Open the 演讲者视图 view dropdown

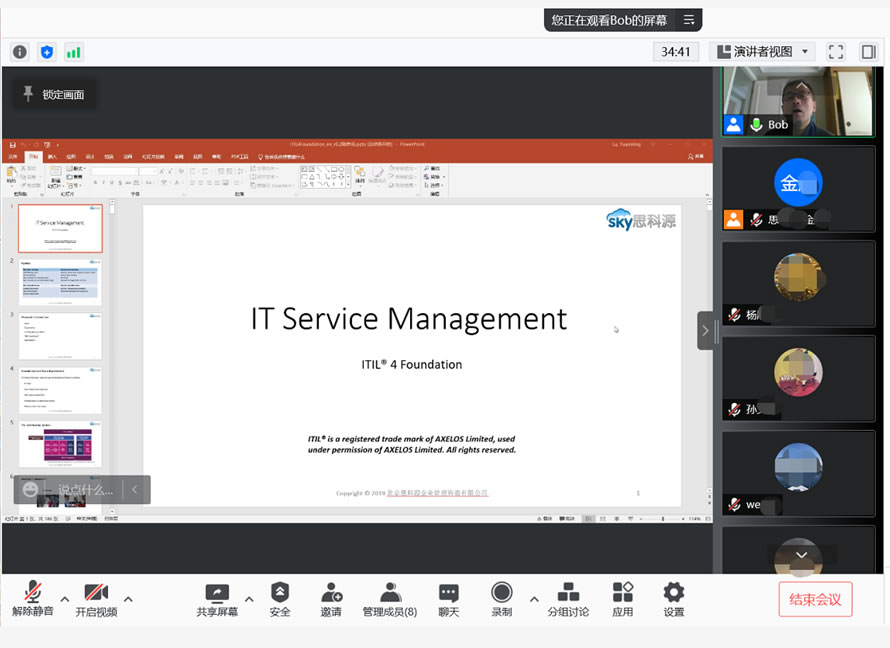point(762,52)
